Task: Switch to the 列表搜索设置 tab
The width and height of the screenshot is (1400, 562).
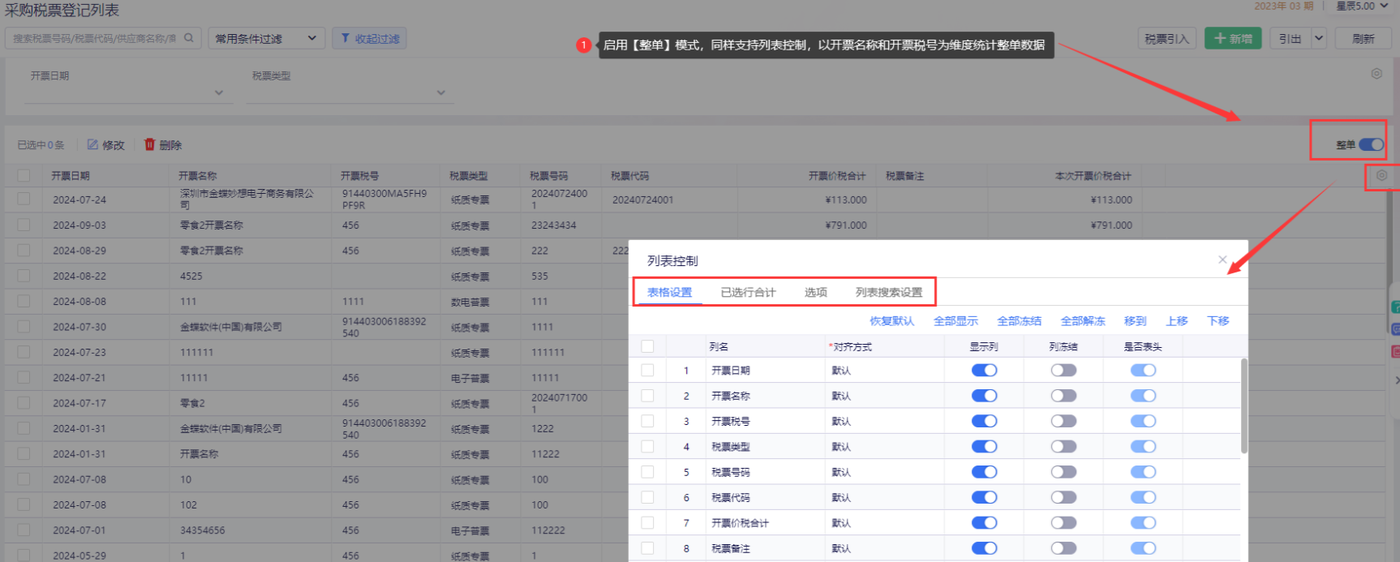Action: click(889, 293)
